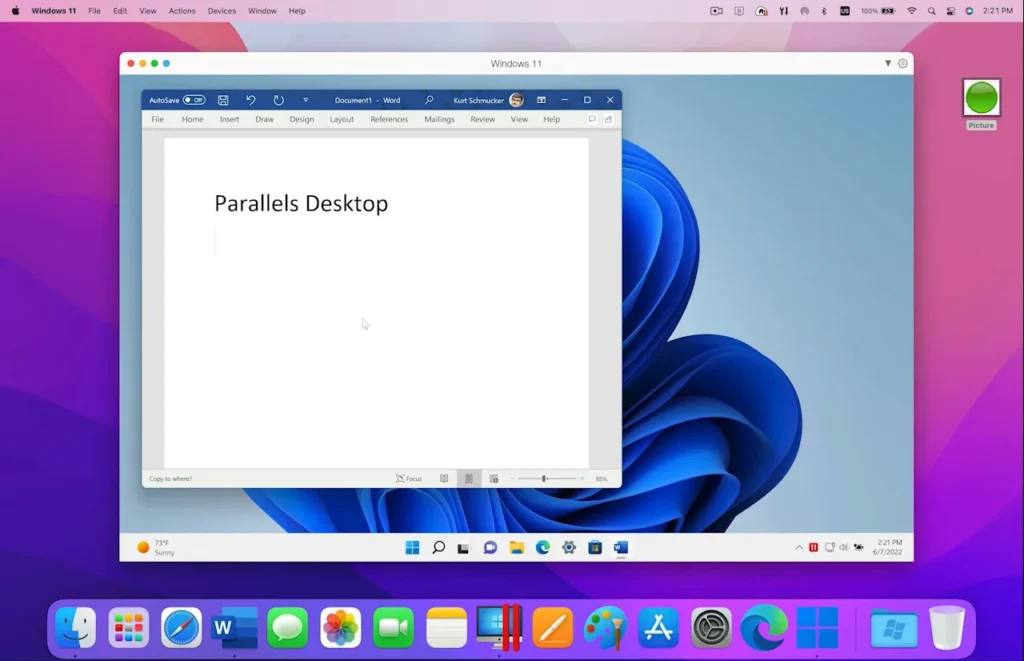Viewport: 1024px width, 661px height.
Task: Click the Kurt Schmucker account name
Action: pos(478,100)
